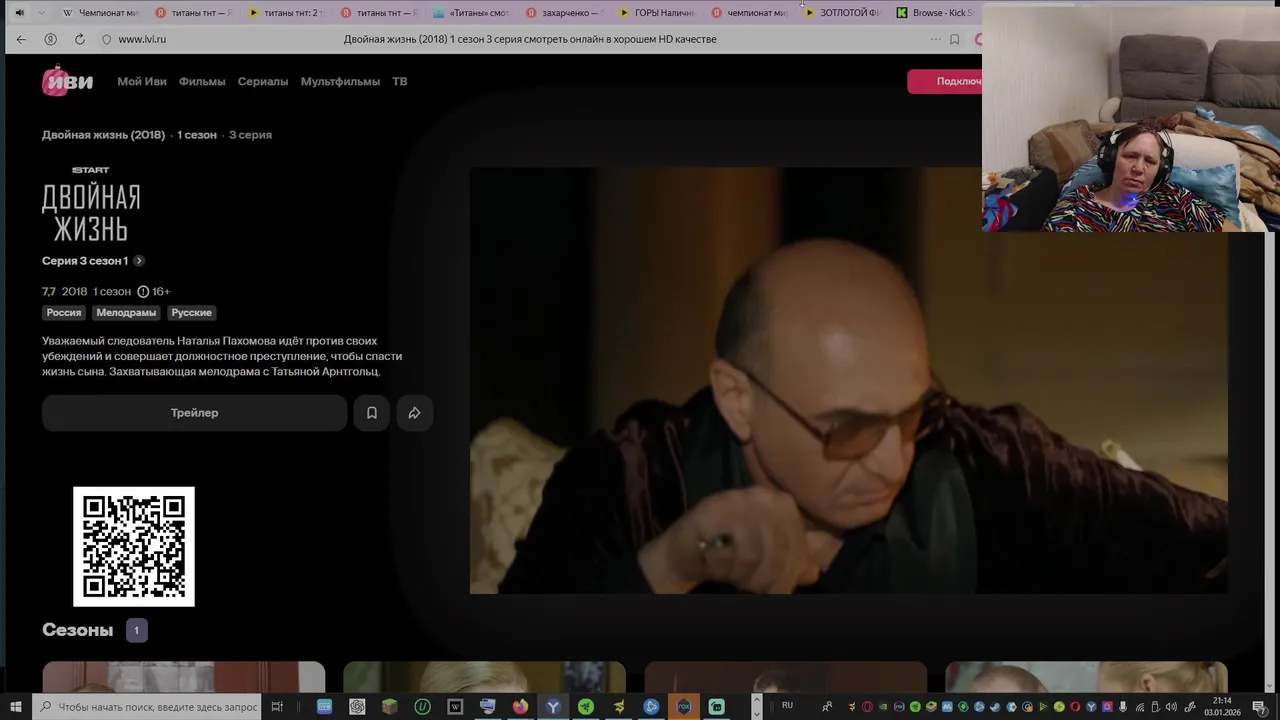Switch to the титаны тнт: 2 video tab
1280x720 pixels.
[x=288, y=13]
